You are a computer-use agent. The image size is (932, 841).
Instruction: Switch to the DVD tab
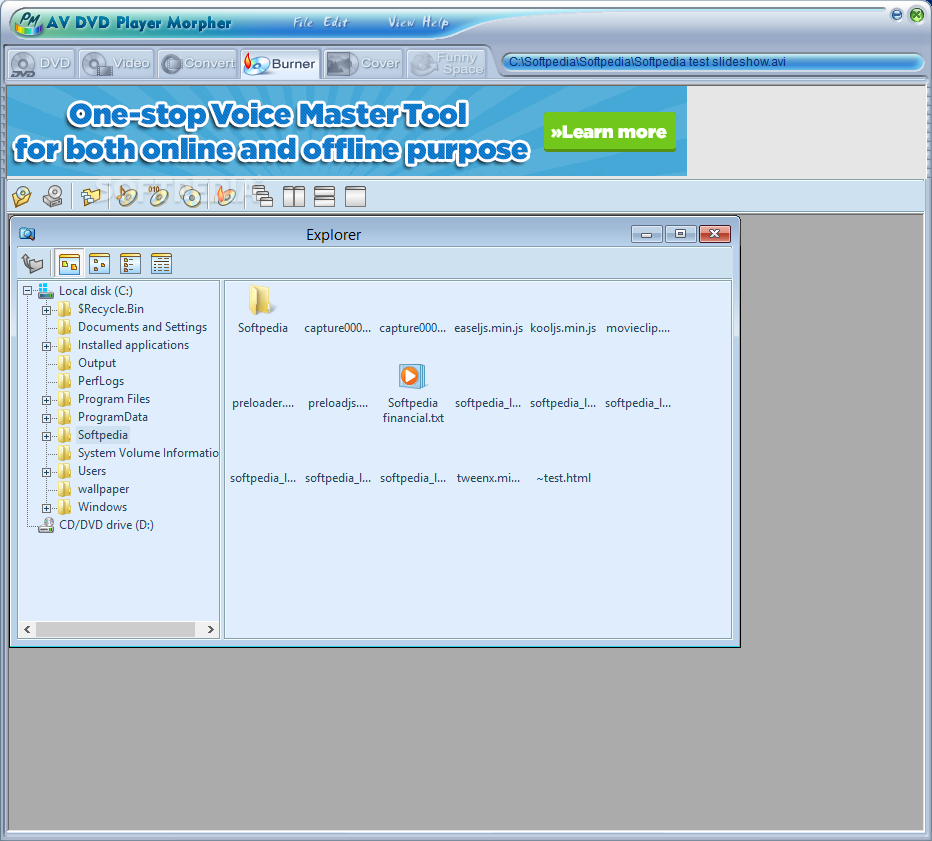(42, 64)
